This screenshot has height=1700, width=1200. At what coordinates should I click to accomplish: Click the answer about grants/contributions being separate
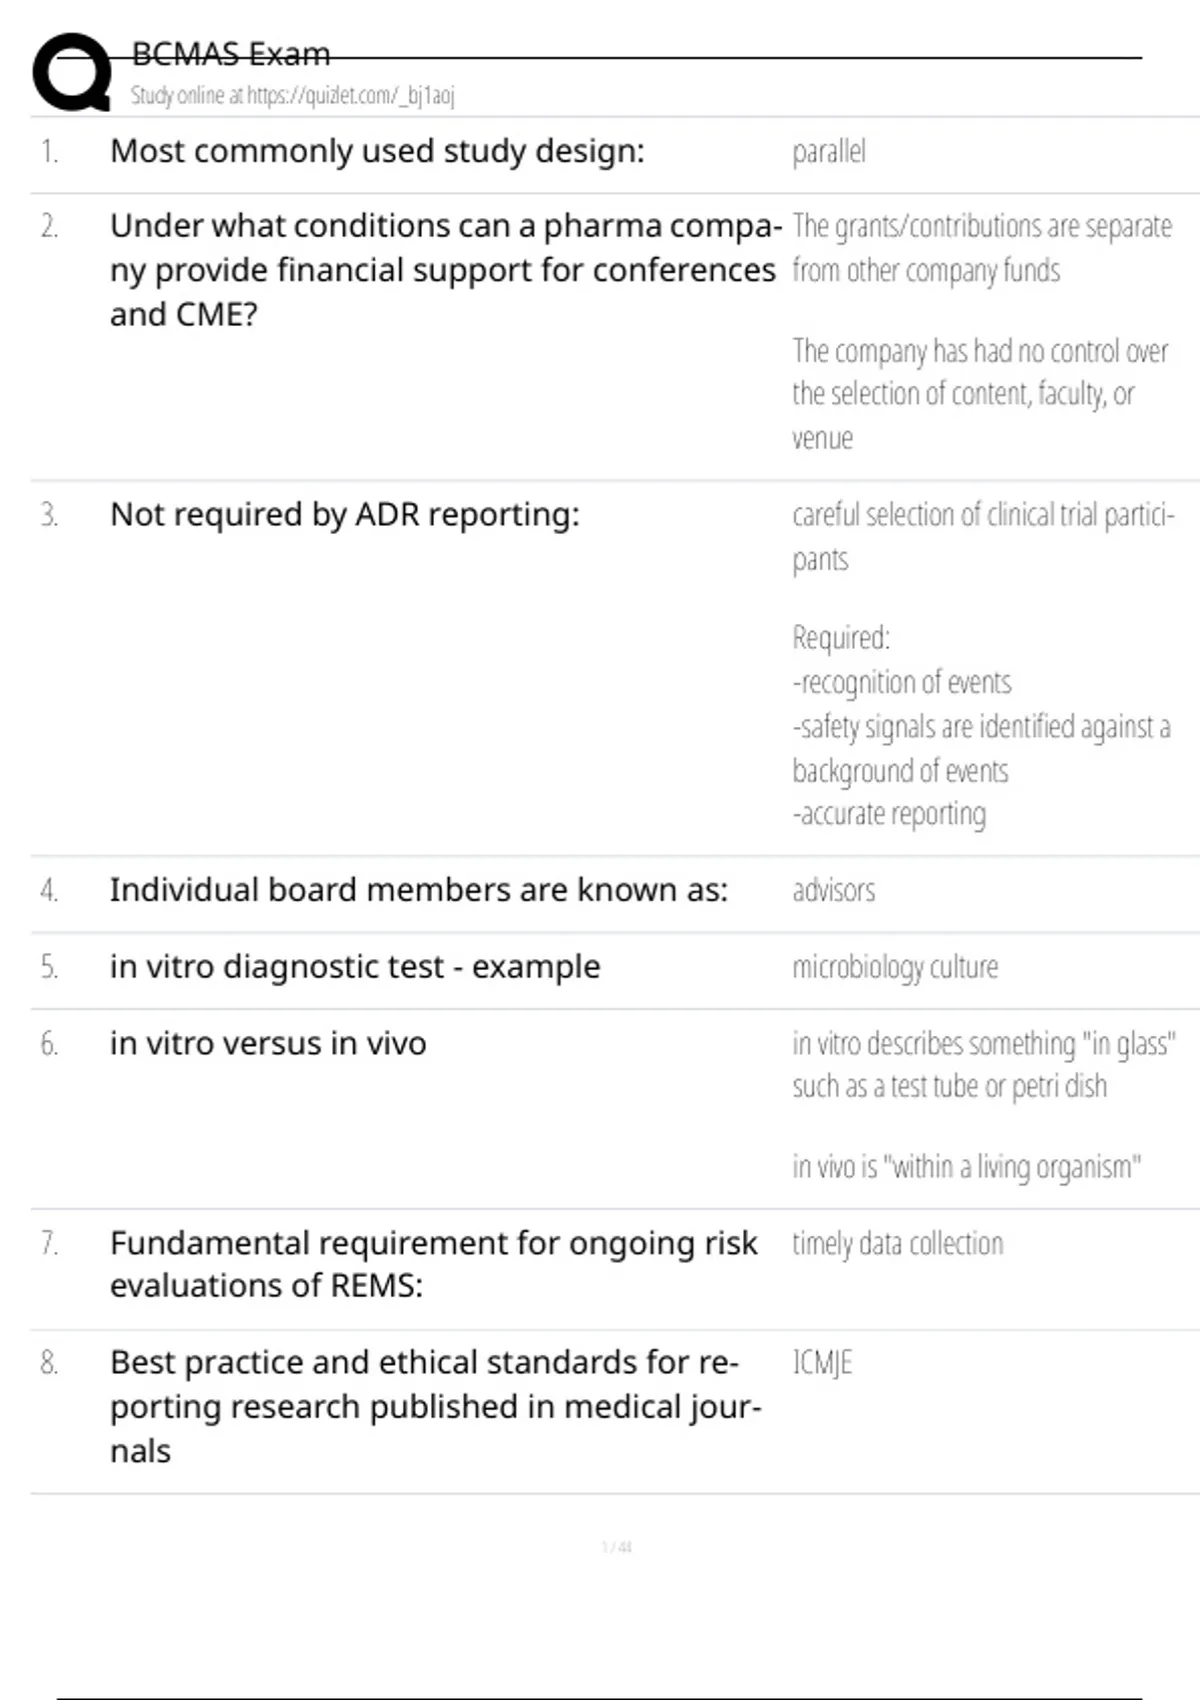[x=981, y=248]
